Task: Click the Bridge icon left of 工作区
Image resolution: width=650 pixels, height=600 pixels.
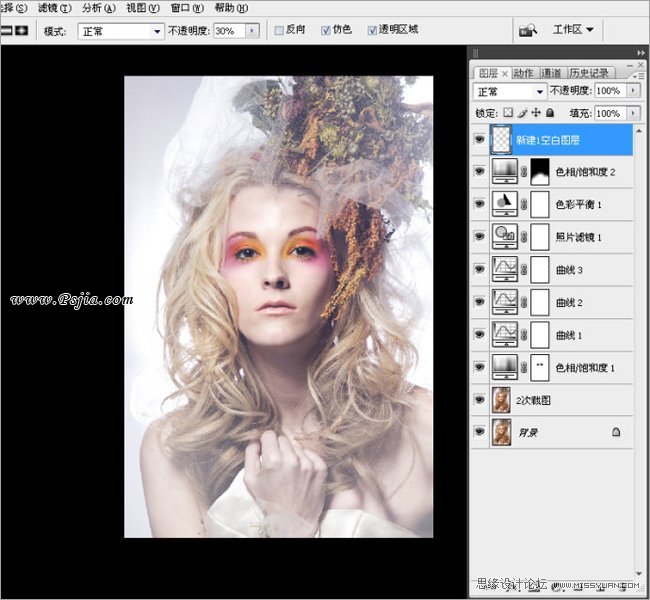Action: pyautogui.click(x=528, y=31)
